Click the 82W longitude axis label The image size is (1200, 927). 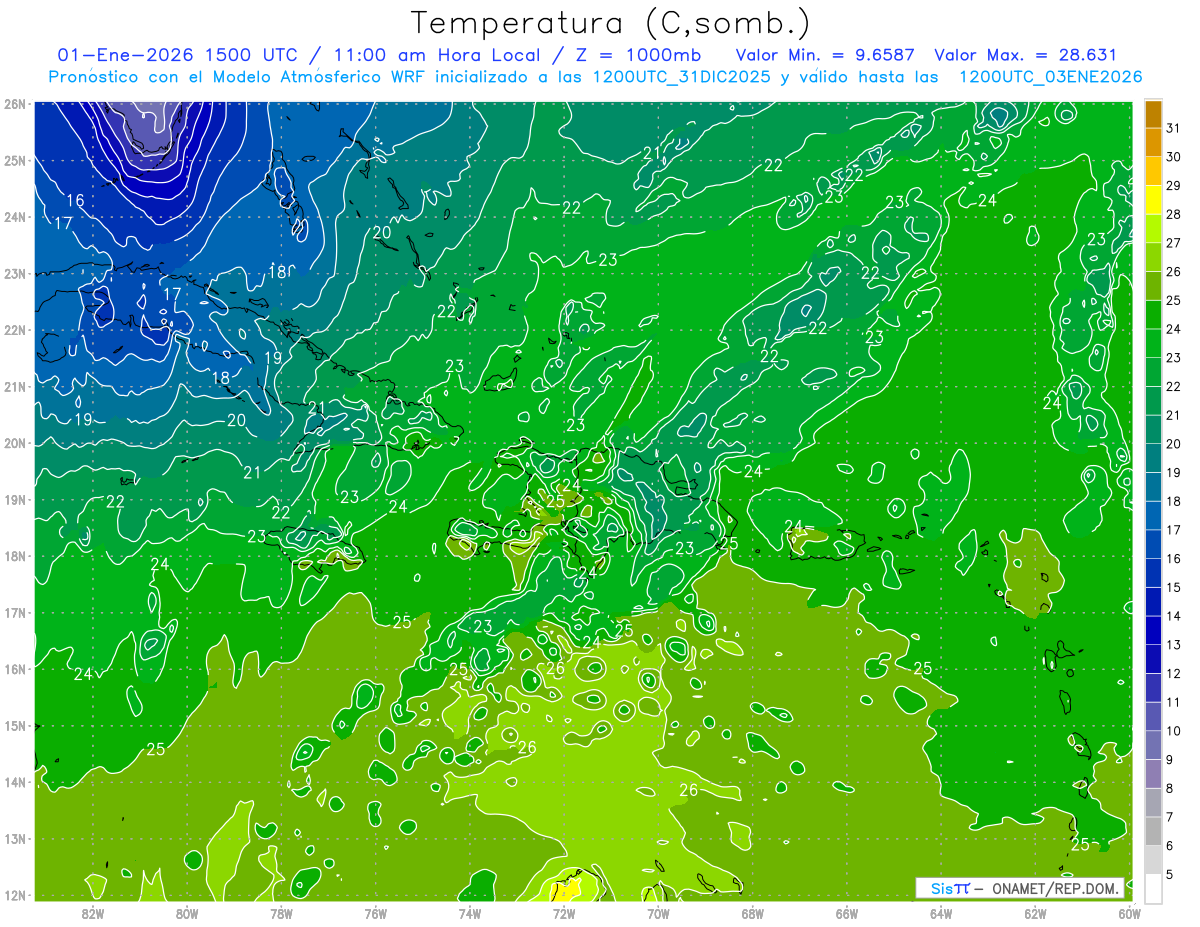tap(93, 913)
